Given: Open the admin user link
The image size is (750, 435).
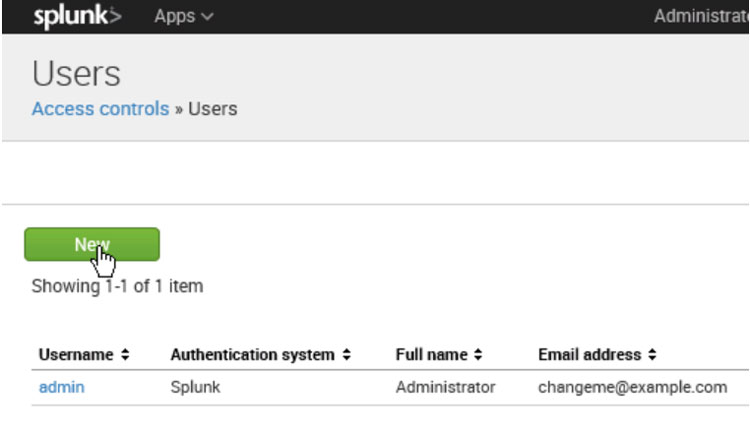Looking at the screenshot, I should 62,387.
